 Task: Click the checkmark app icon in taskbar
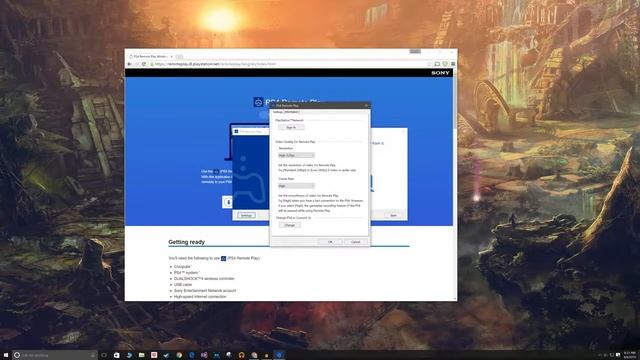tap(166, 355)
